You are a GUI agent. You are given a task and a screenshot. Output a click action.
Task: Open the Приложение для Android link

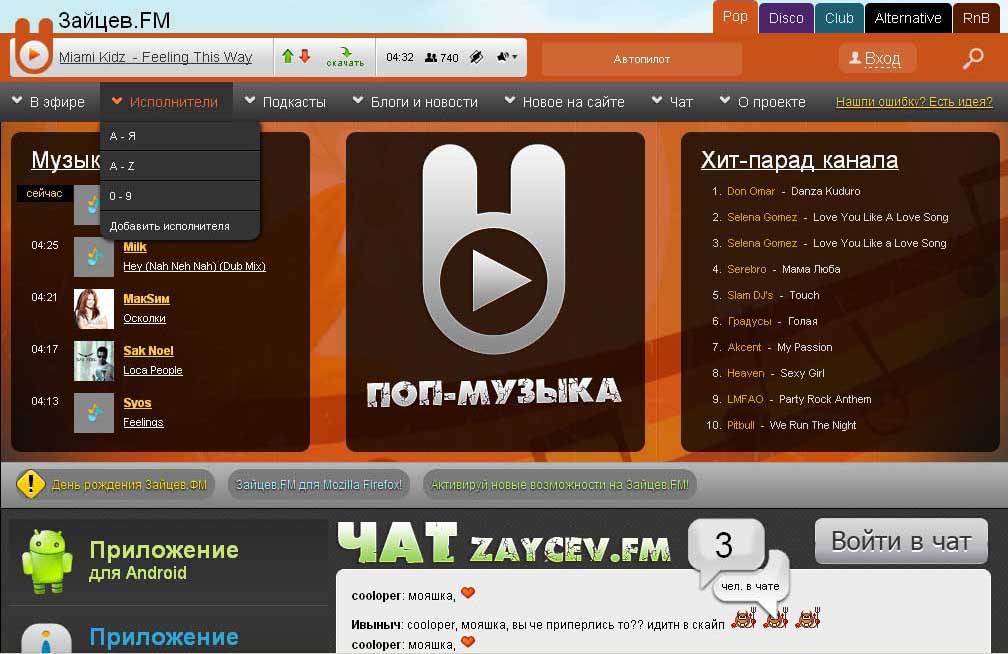click(163, 561)
